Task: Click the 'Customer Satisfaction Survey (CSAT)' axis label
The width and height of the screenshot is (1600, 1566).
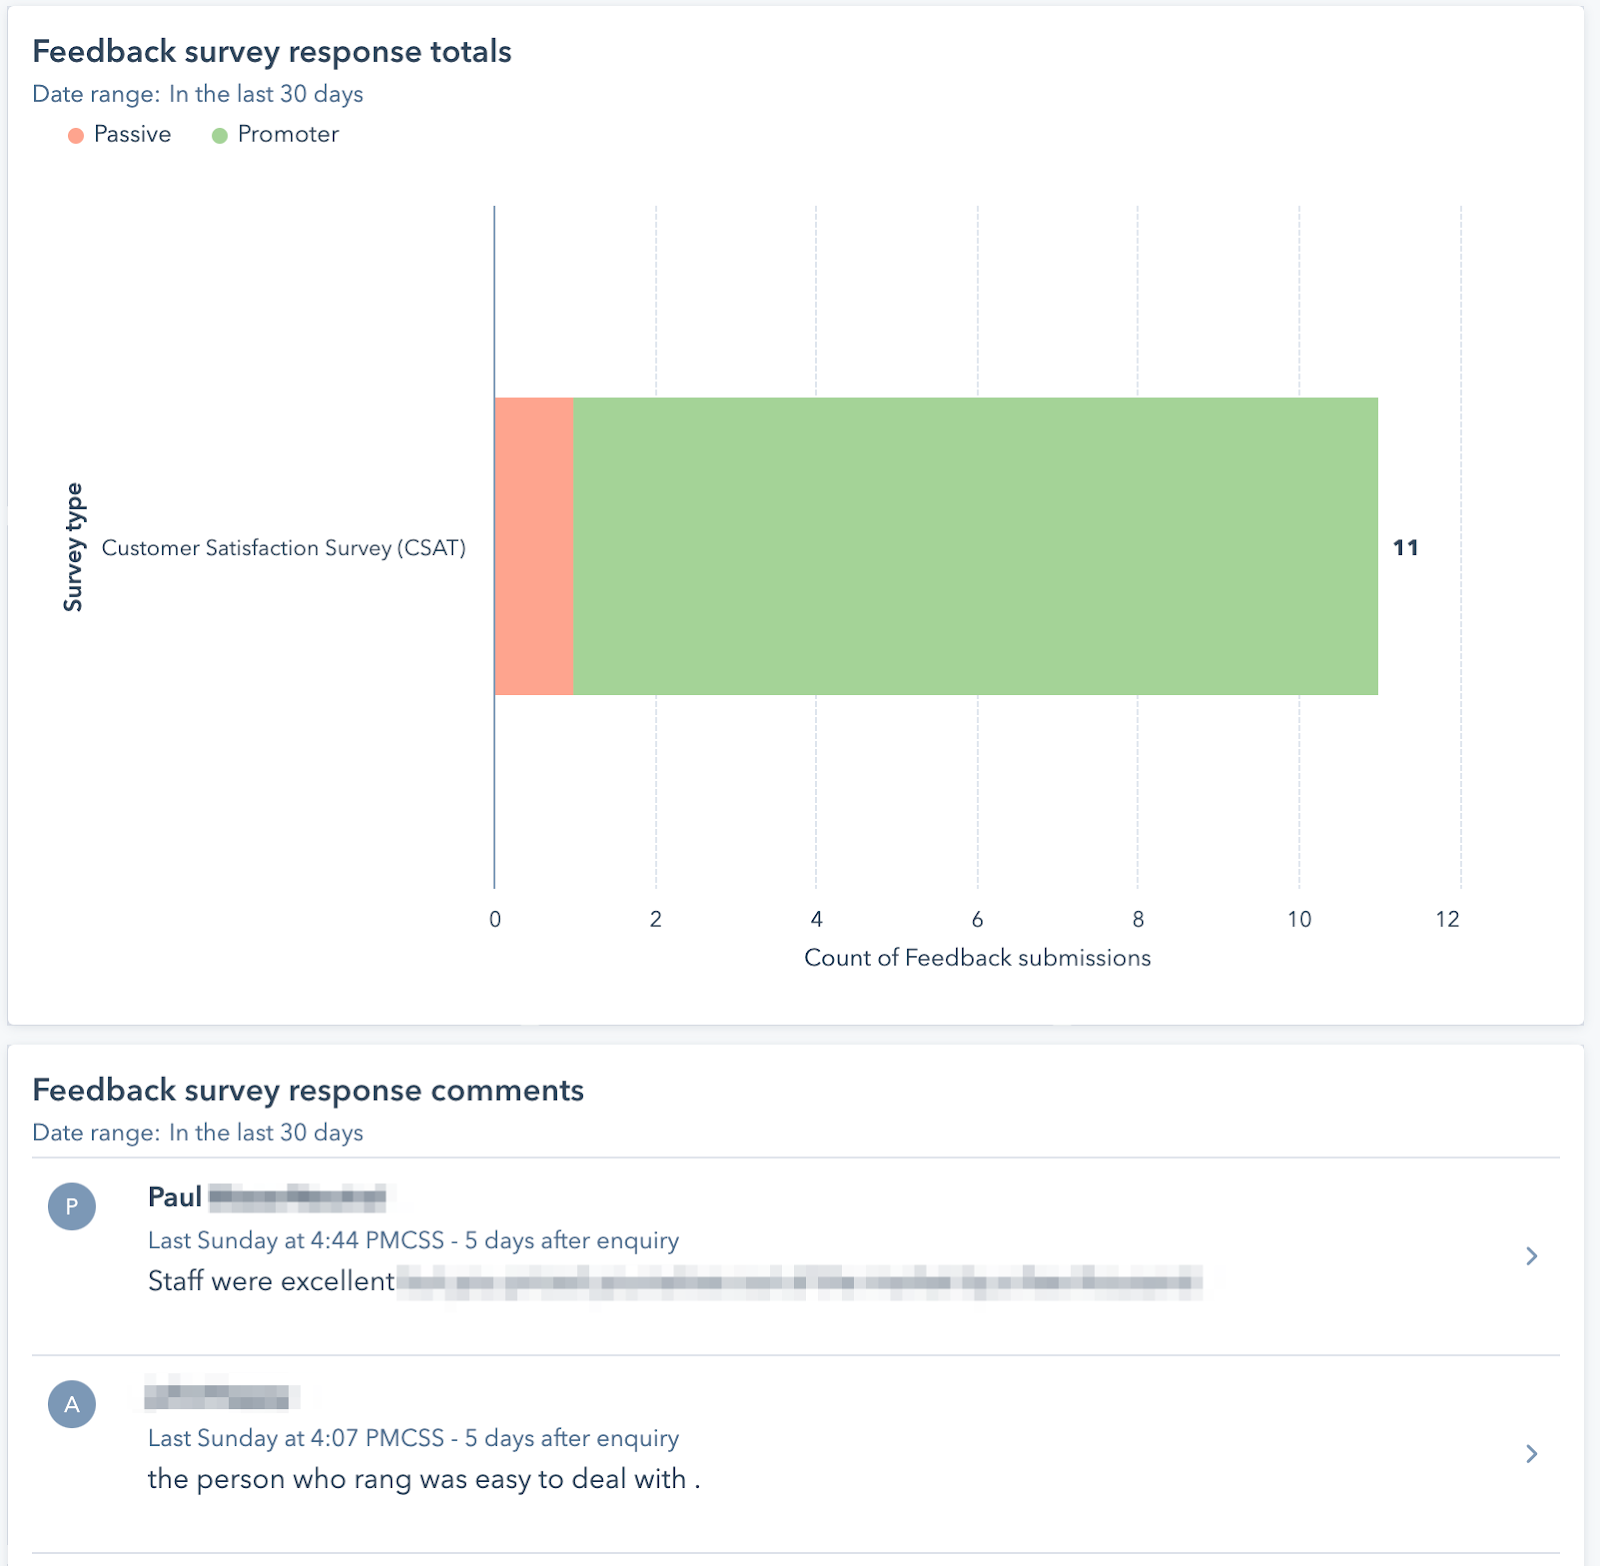Action: (x=284, y=548)
